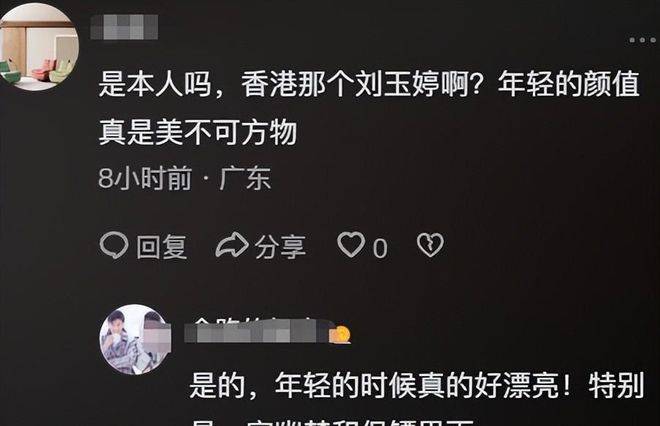Open the top commenter's room-photo avatar

pos(39,47)
